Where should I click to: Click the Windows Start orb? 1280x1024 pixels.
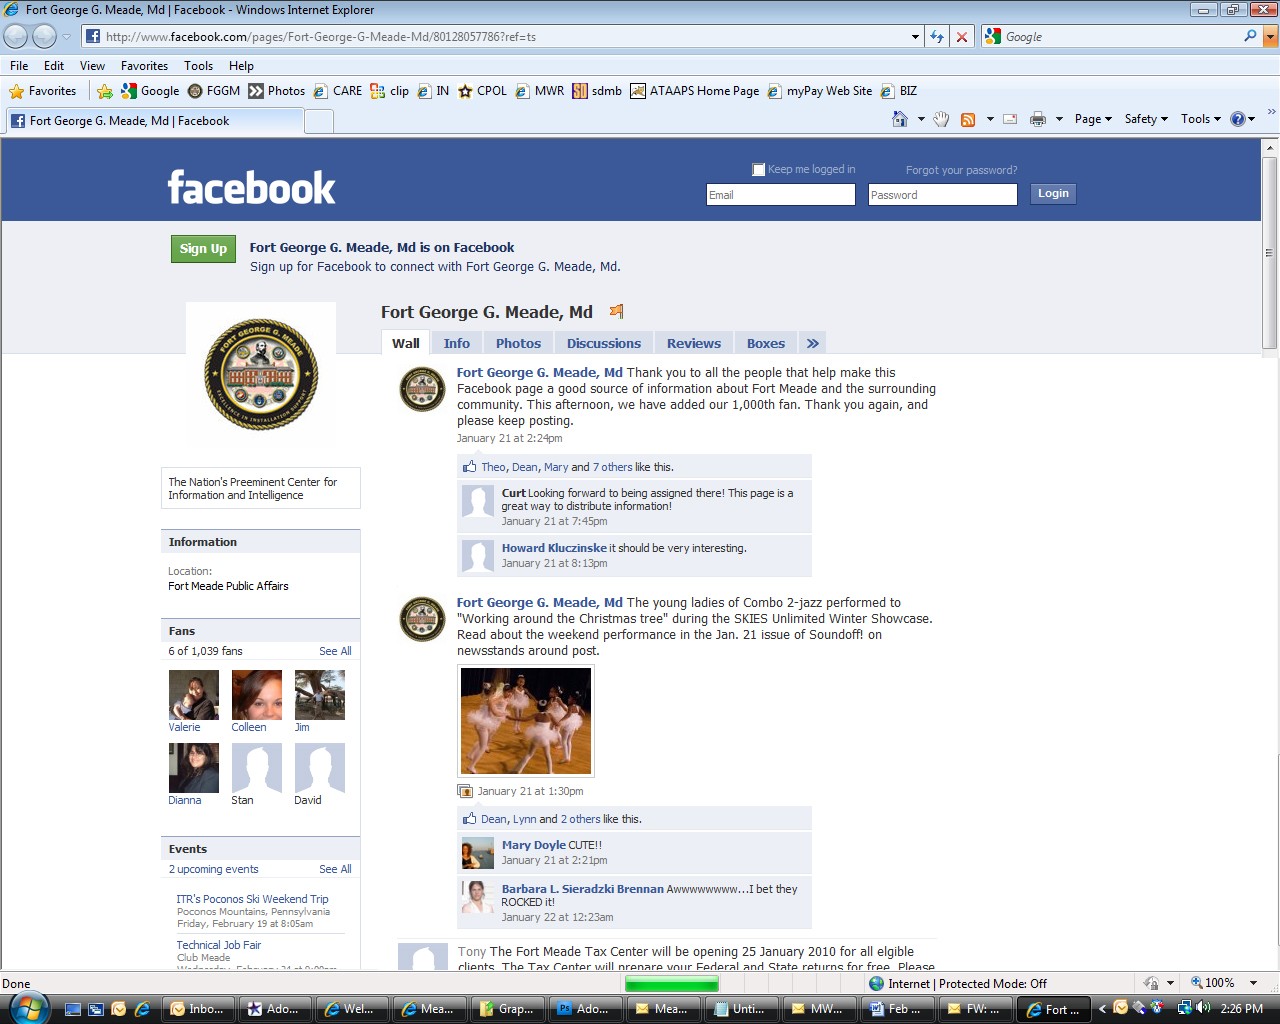coord(28,1008)
